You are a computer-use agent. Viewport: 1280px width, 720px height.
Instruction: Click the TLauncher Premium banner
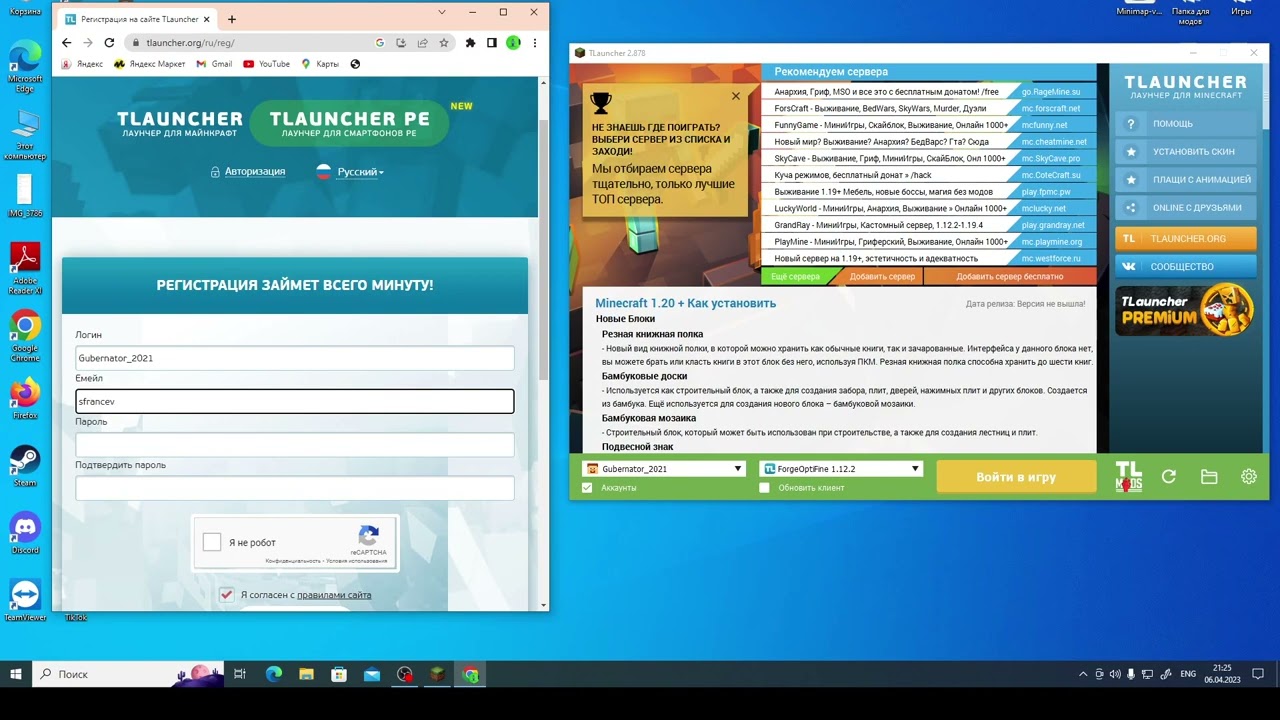[1185, 310]
